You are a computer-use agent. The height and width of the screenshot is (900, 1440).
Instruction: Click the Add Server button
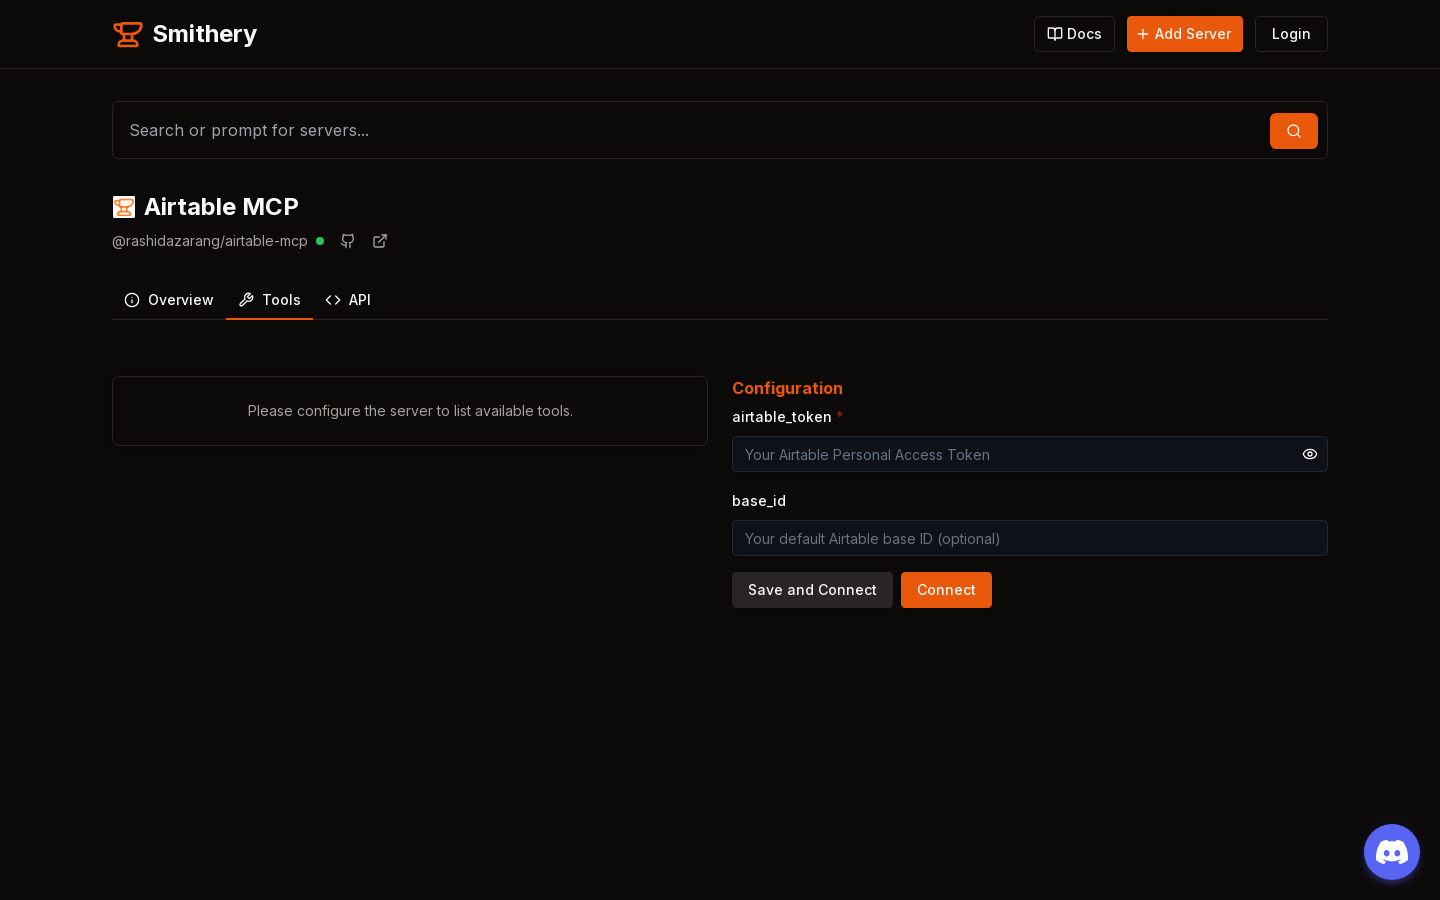tap(1184, 34)
